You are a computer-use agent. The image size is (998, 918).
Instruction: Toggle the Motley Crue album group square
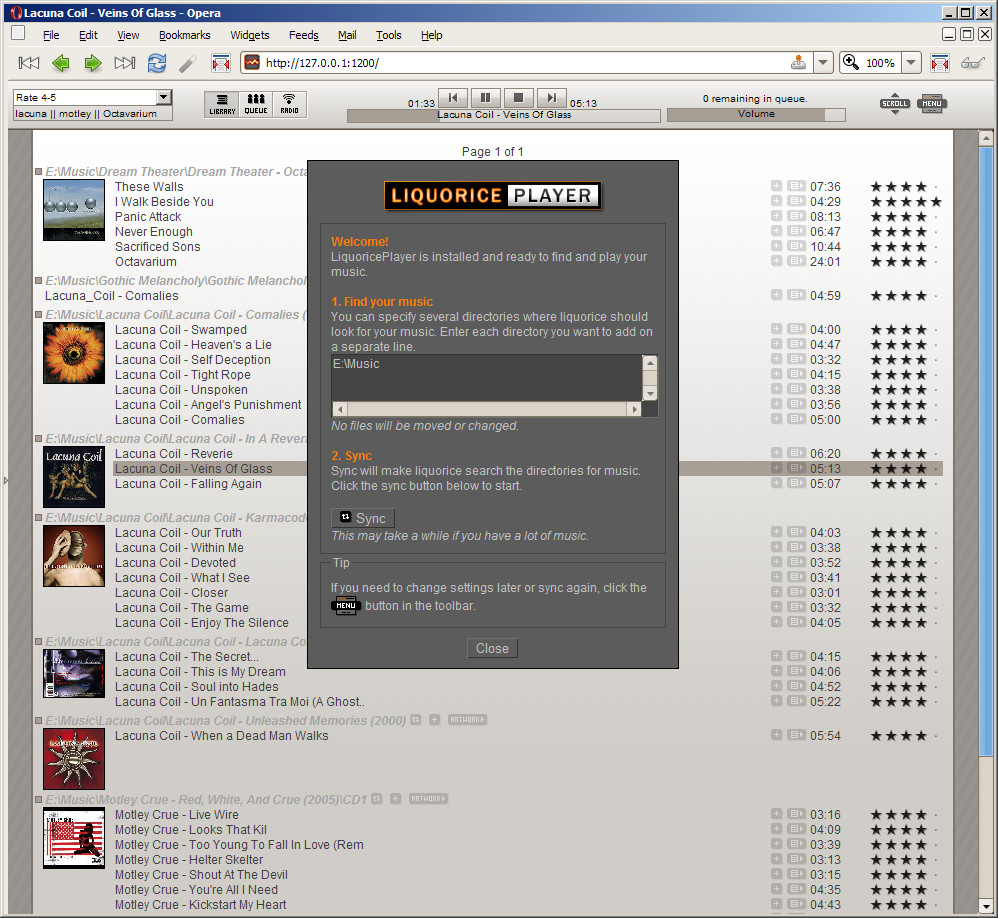click(x=39, y=800)
